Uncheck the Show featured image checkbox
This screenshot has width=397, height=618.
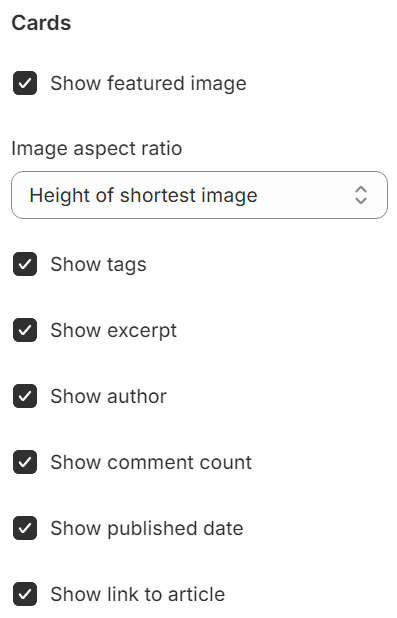pos(25,83)
